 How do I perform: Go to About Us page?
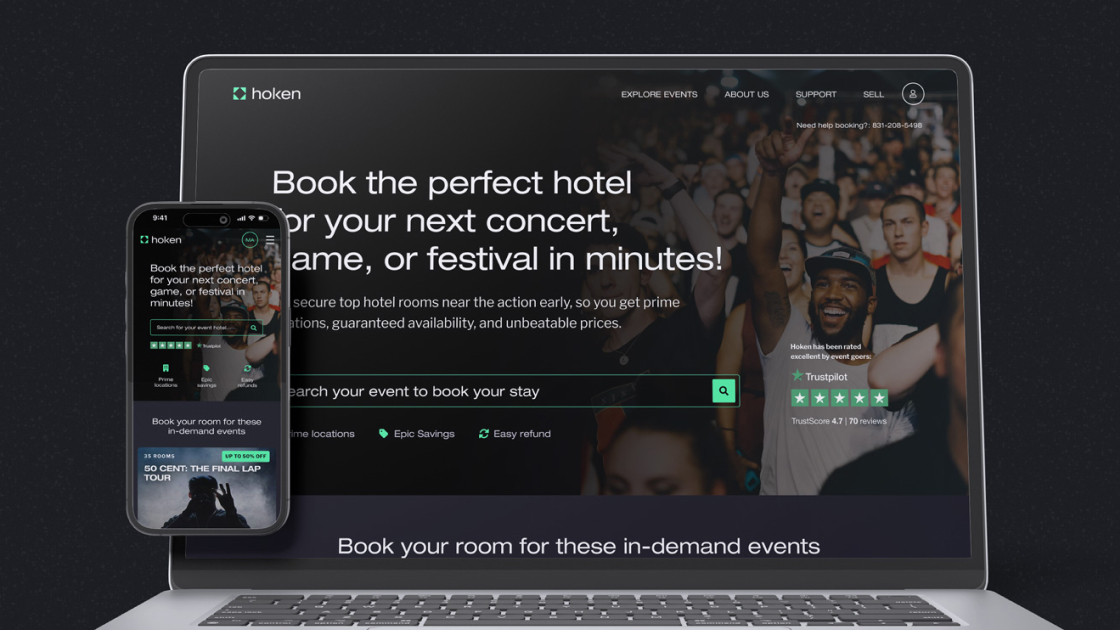(746, 94)
